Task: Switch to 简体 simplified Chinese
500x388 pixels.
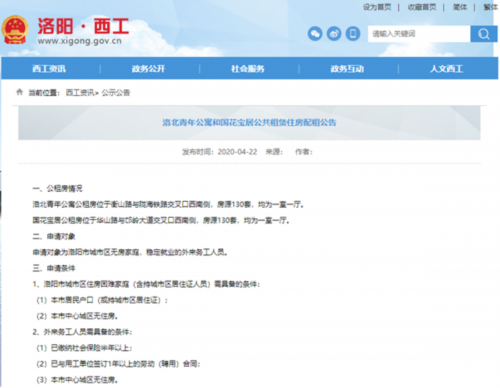Action: point(460,7)
